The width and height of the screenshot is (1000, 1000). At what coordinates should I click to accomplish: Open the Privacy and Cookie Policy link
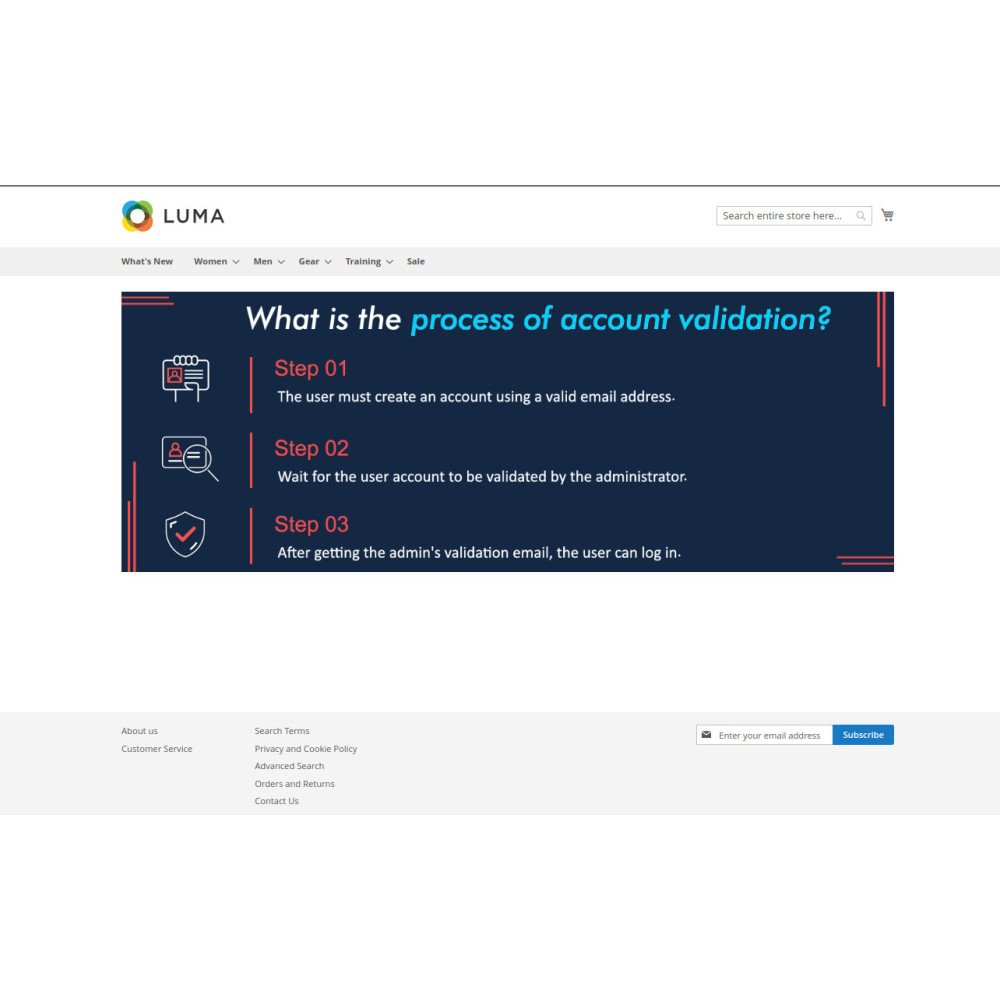click(x=305, y=749)
